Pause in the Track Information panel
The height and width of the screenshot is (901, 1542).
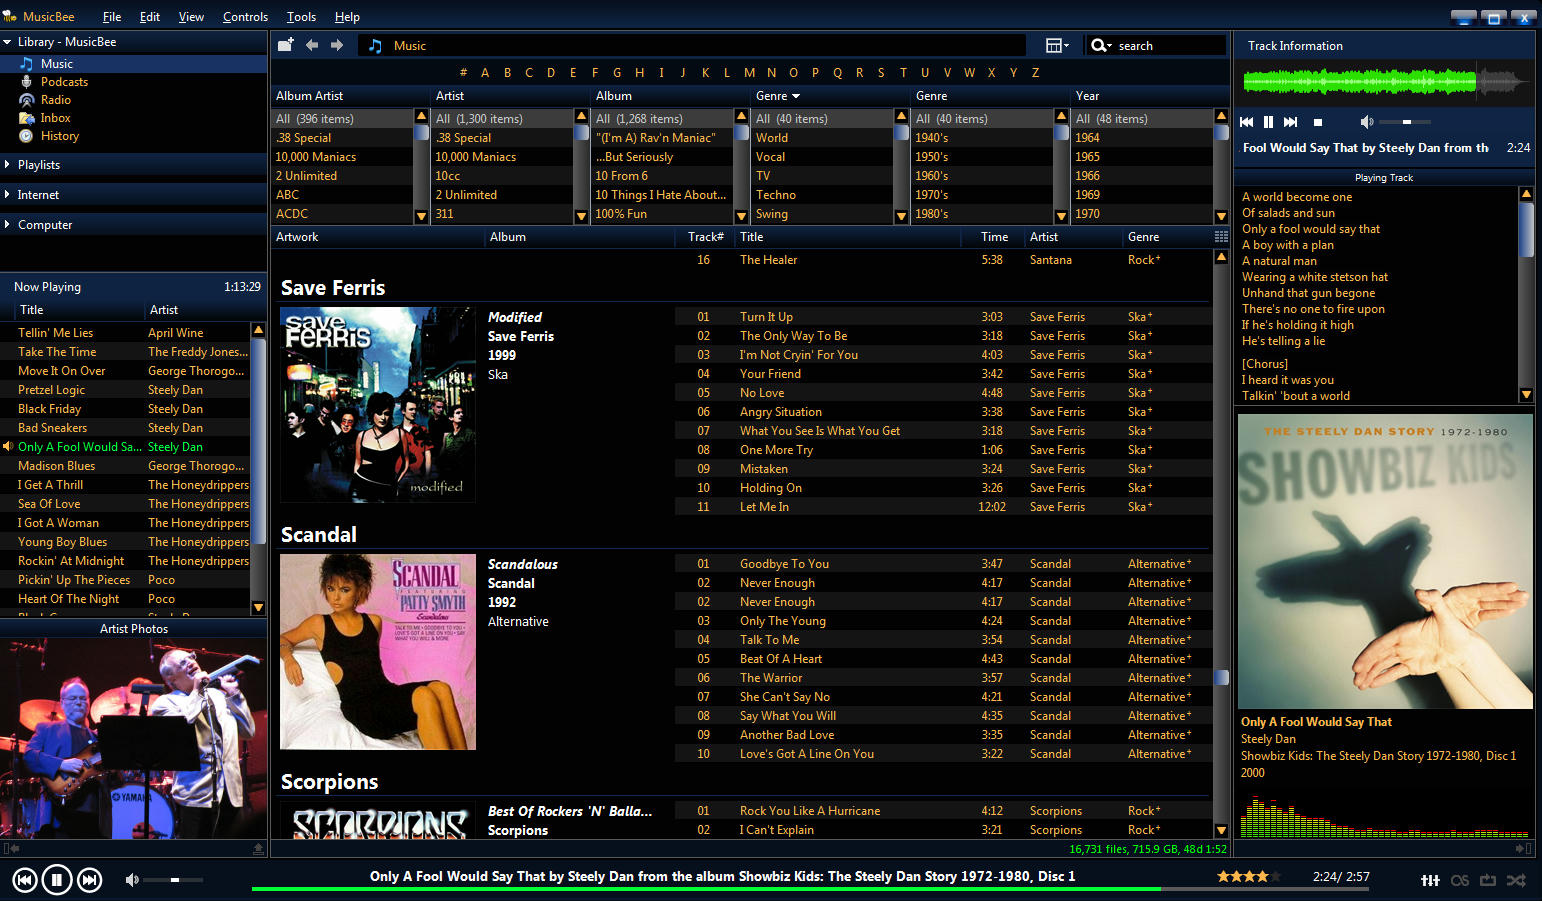(x=1268, y=122)
